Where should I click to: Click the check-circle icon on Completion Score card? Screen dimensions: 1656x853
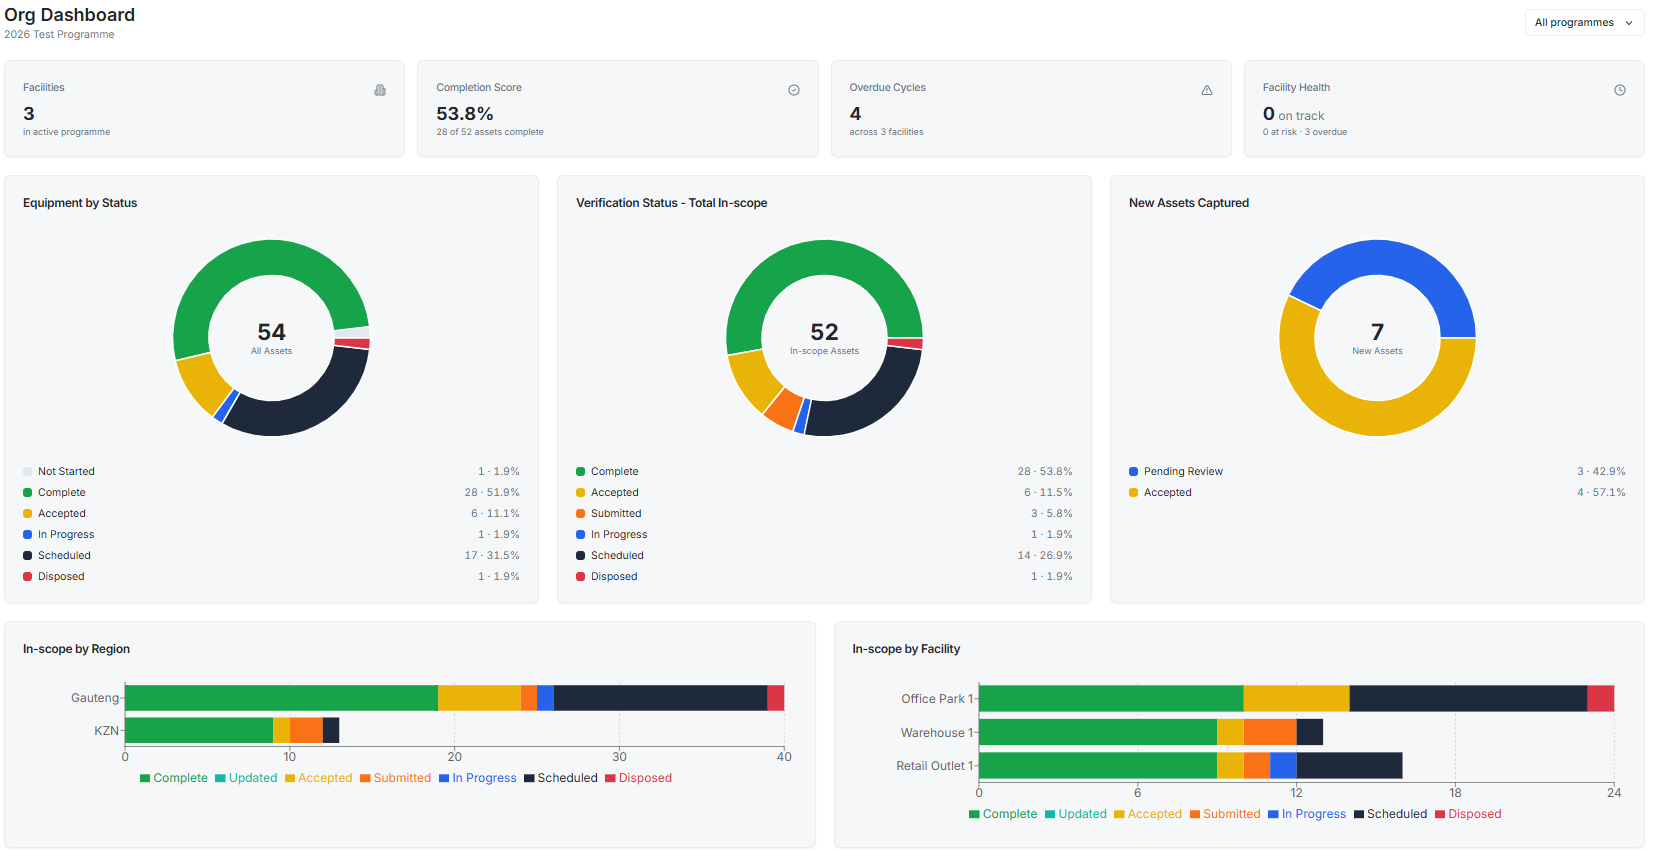pos(794,90)
